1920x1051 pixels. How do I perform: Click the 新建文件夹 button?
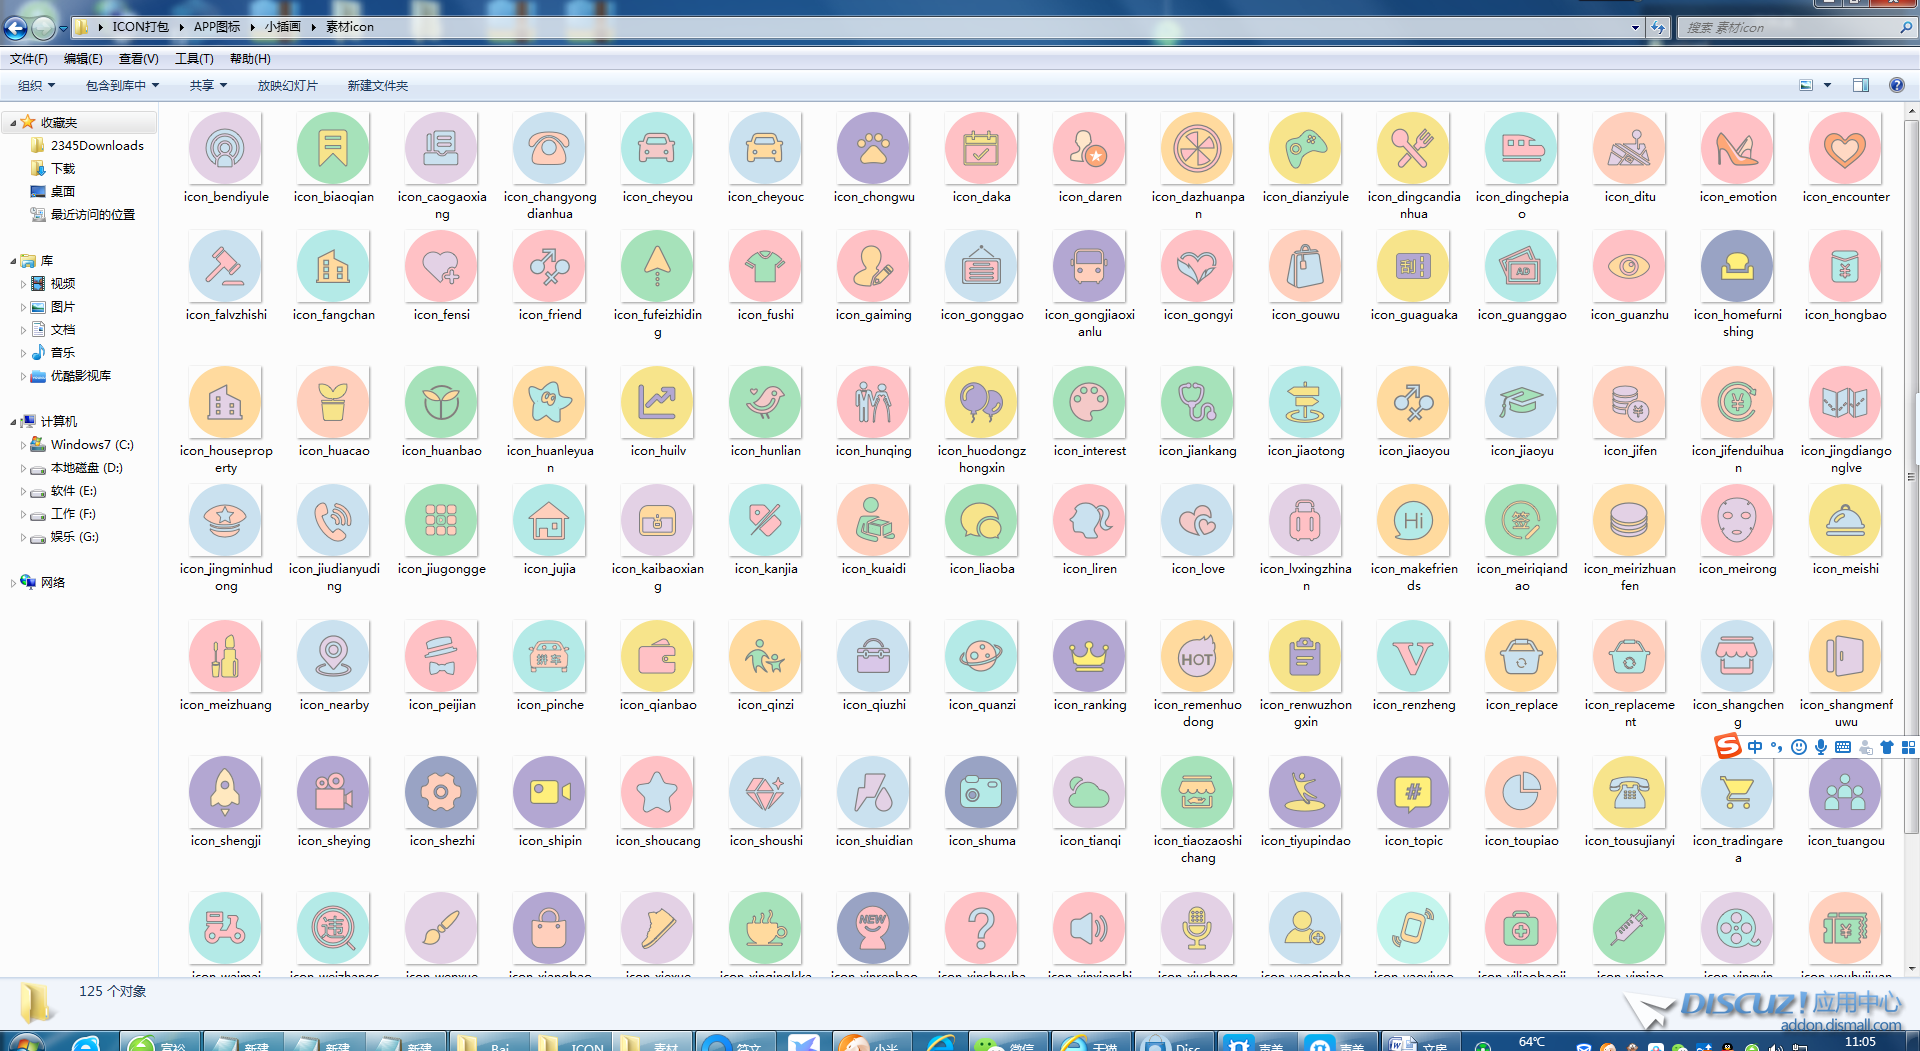click(x=377, y=86)
